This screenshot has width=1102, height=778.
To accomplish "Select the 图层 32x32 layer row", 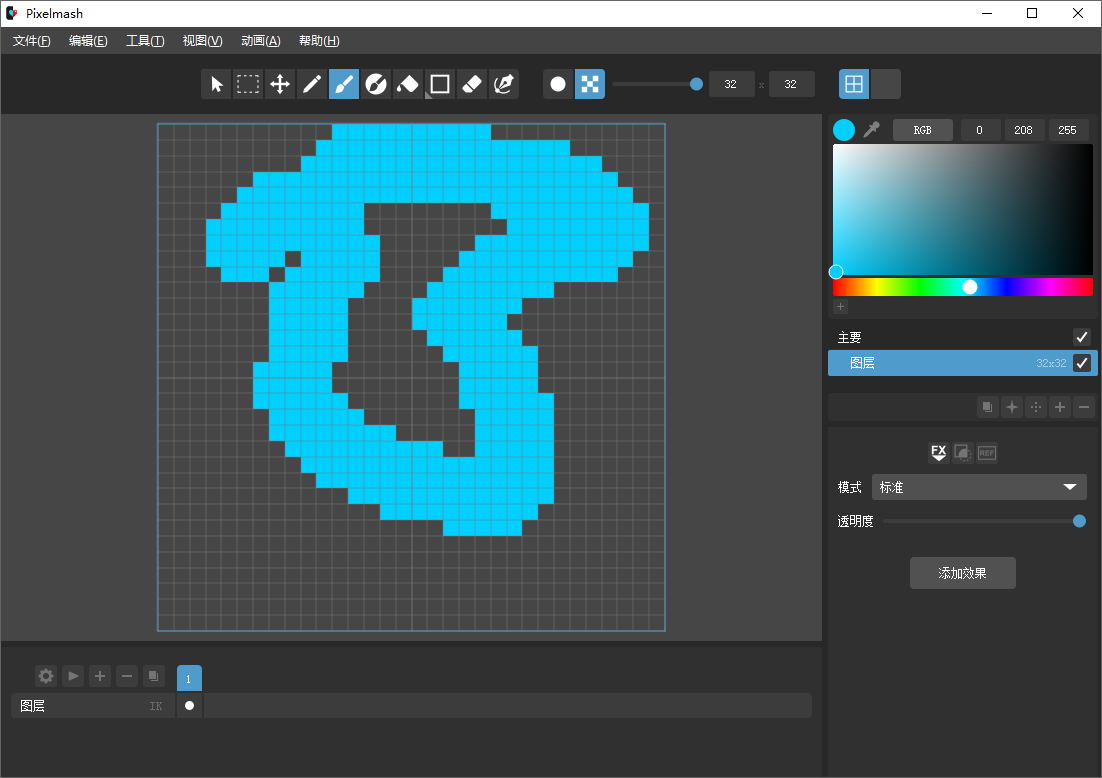I will [x=963, y=363].
